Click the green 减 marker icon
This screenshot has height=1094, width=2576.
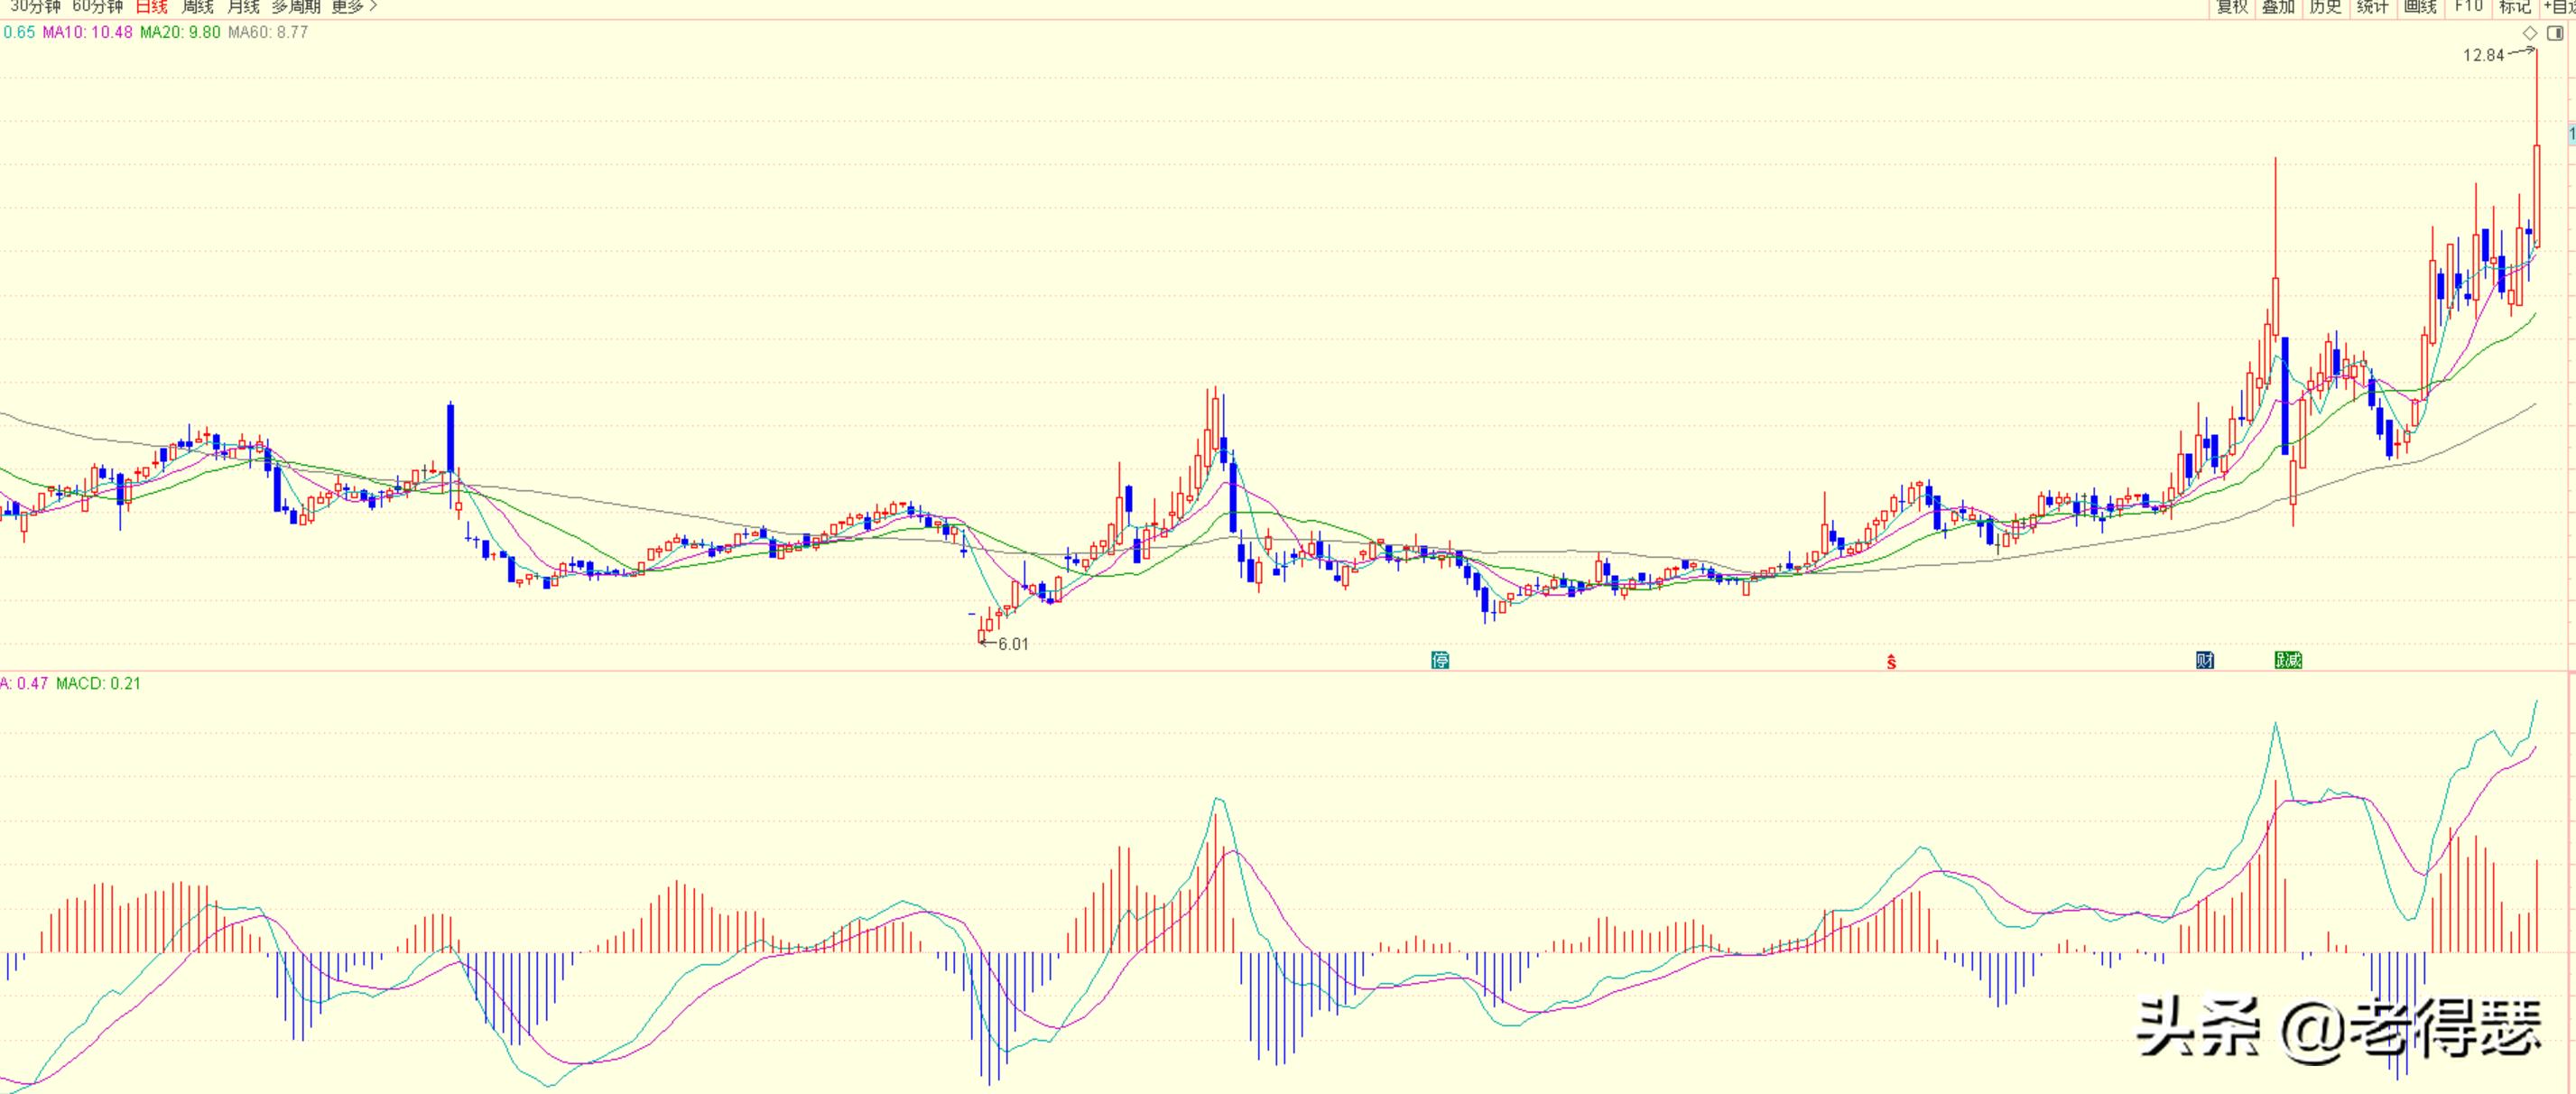tap(2288, 660)
